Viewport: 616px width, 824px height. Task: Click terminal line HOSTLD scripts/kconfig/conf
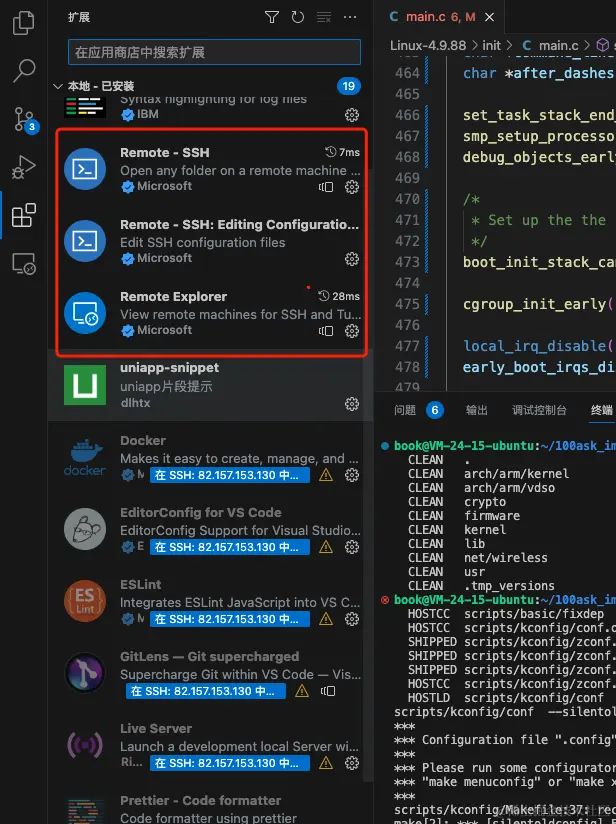(x=506, y=698)
